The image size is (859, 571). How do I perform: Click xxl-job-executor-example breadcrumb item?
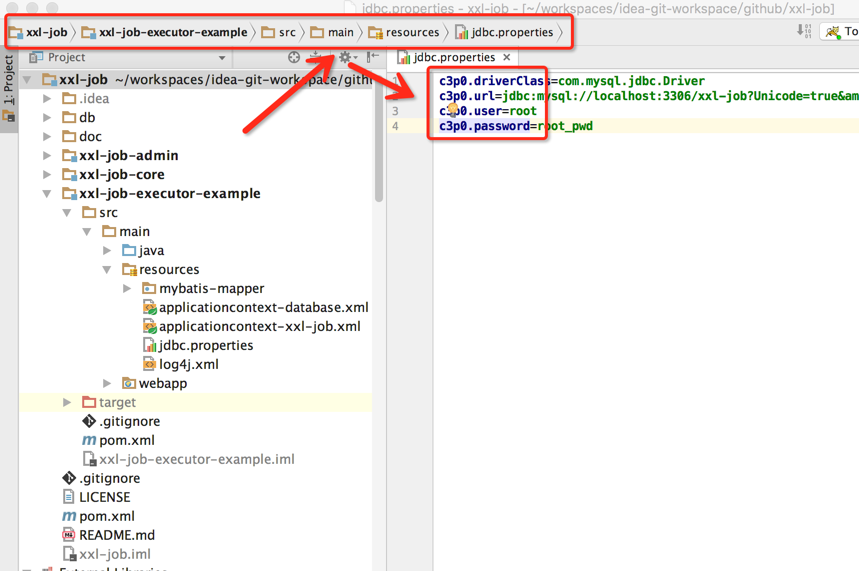(164, 32)
